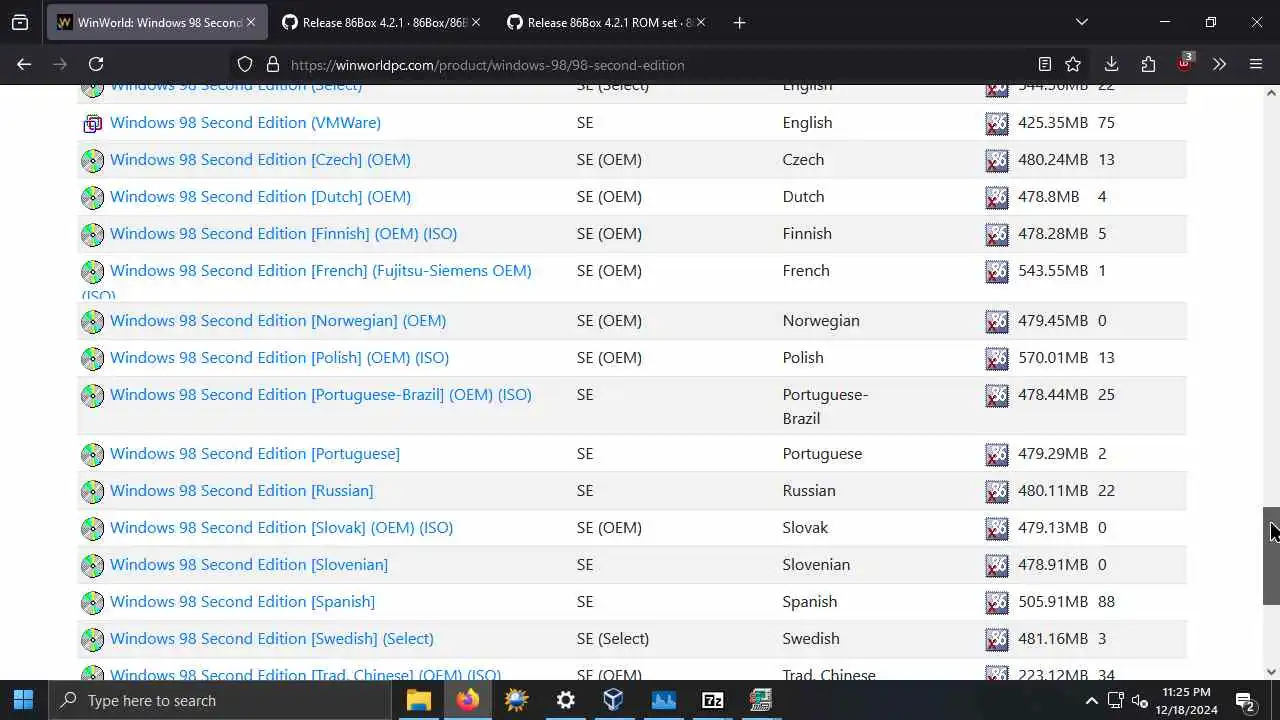The image size is (1280, 720).
Task: Click the CD icon in the Czech row
Action: [x=92, y=160]
